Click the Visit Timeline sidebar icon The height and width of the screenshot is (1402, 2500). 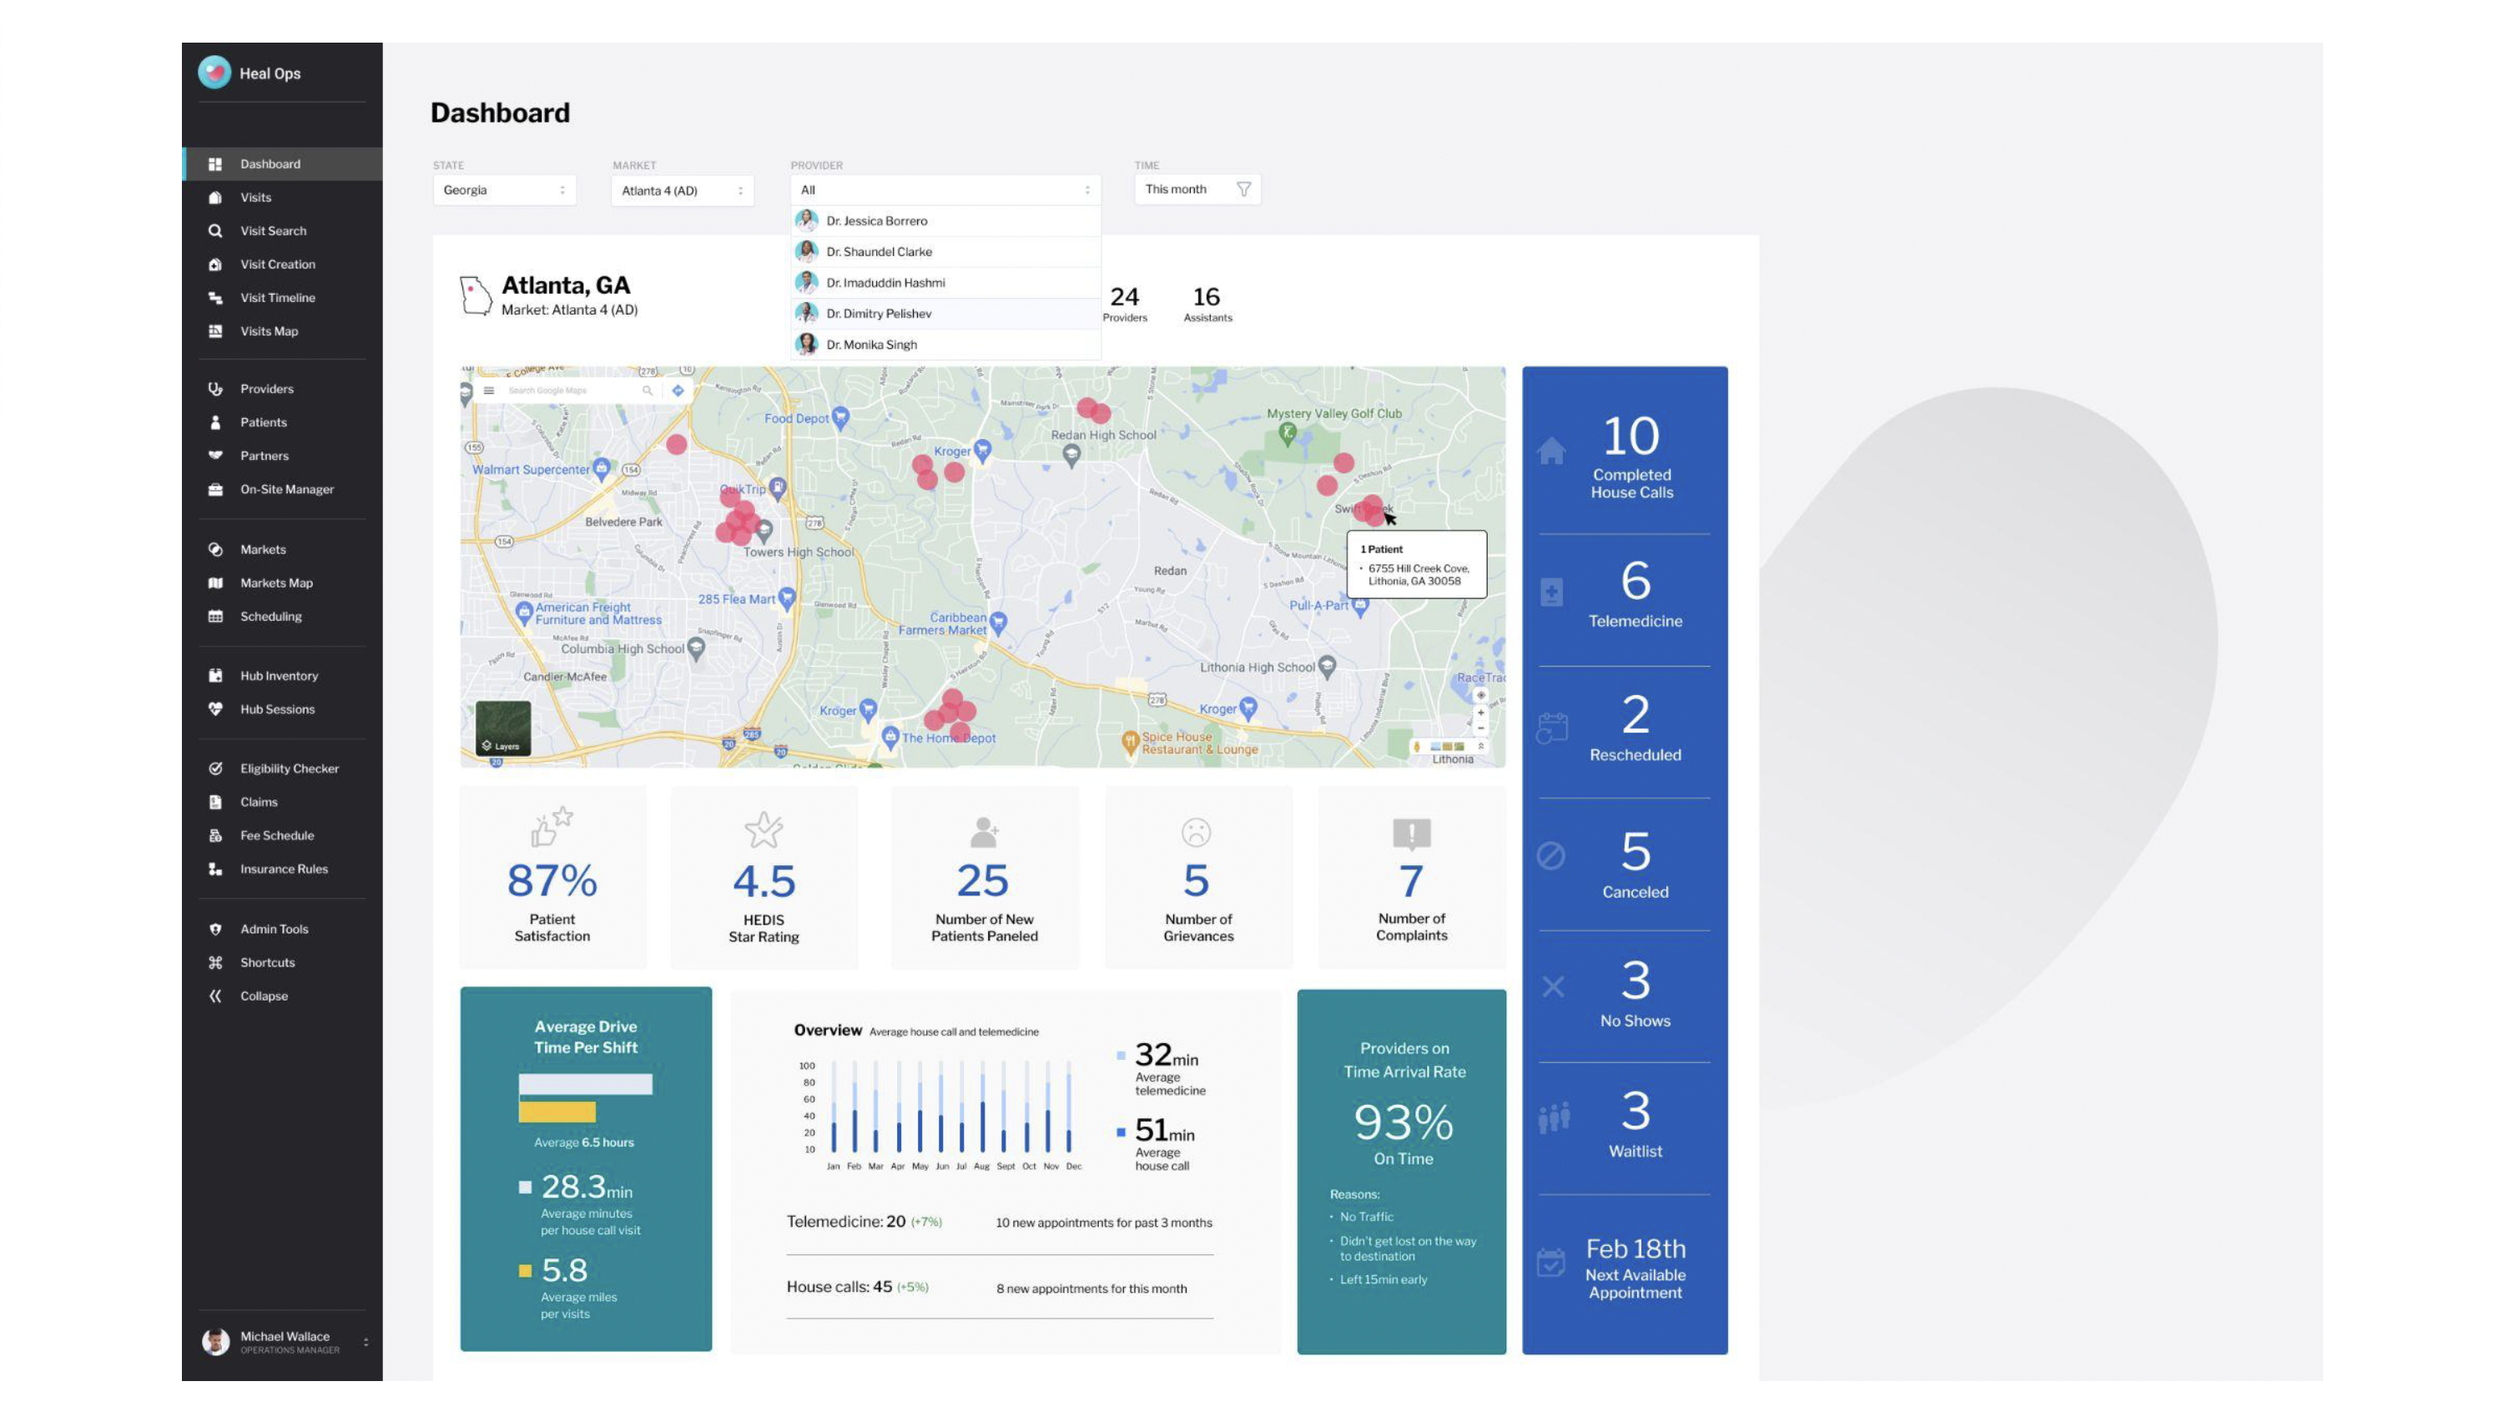(215, 298)
